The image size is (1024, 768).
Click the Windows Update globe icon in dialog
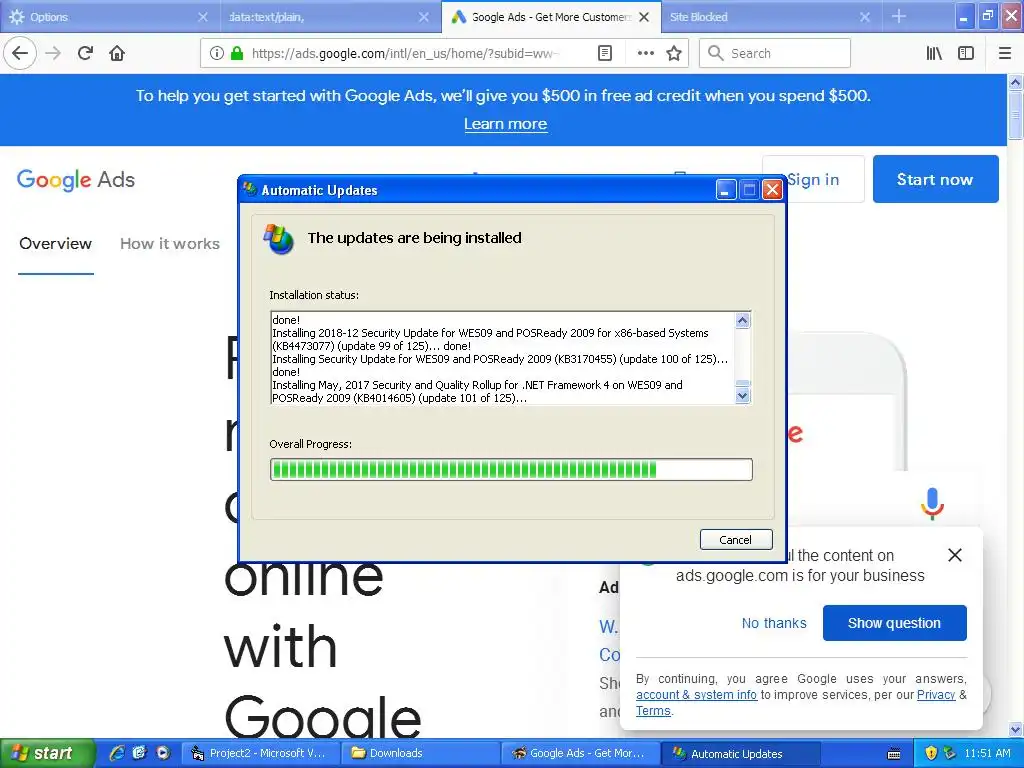pyautogui.click(x=278, y=239)
